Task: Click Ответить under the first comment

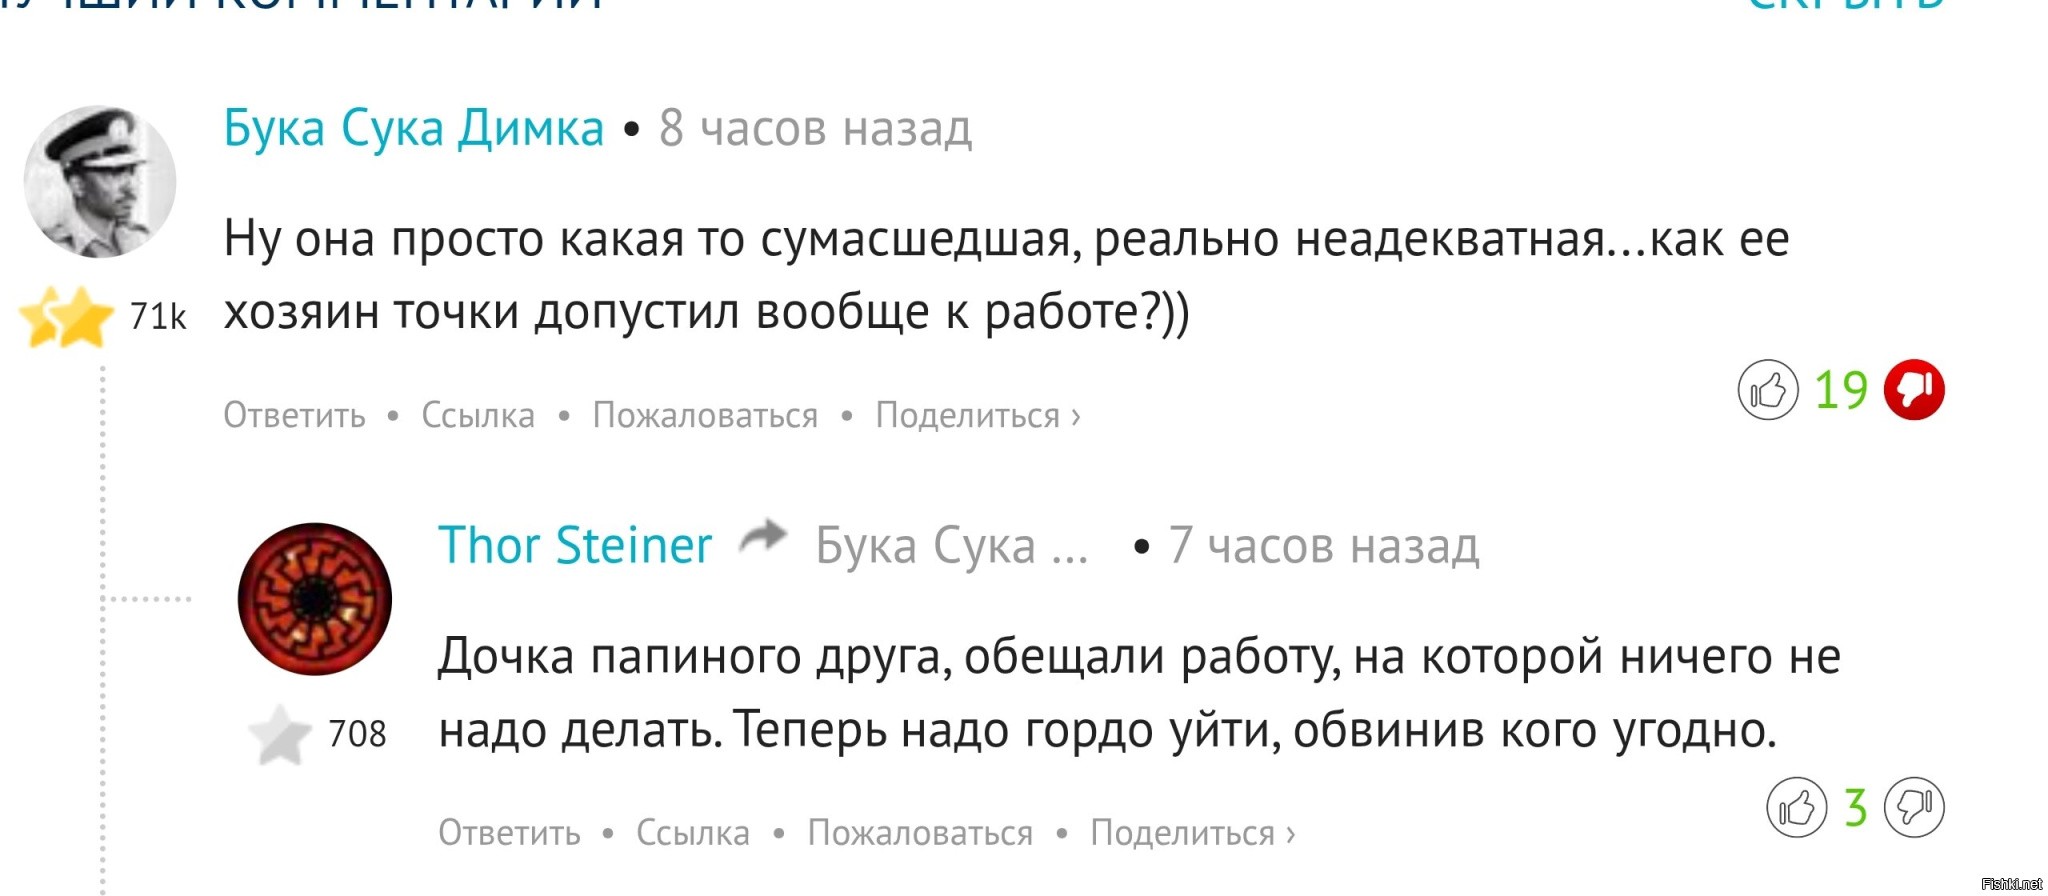Action: (294, 415)
